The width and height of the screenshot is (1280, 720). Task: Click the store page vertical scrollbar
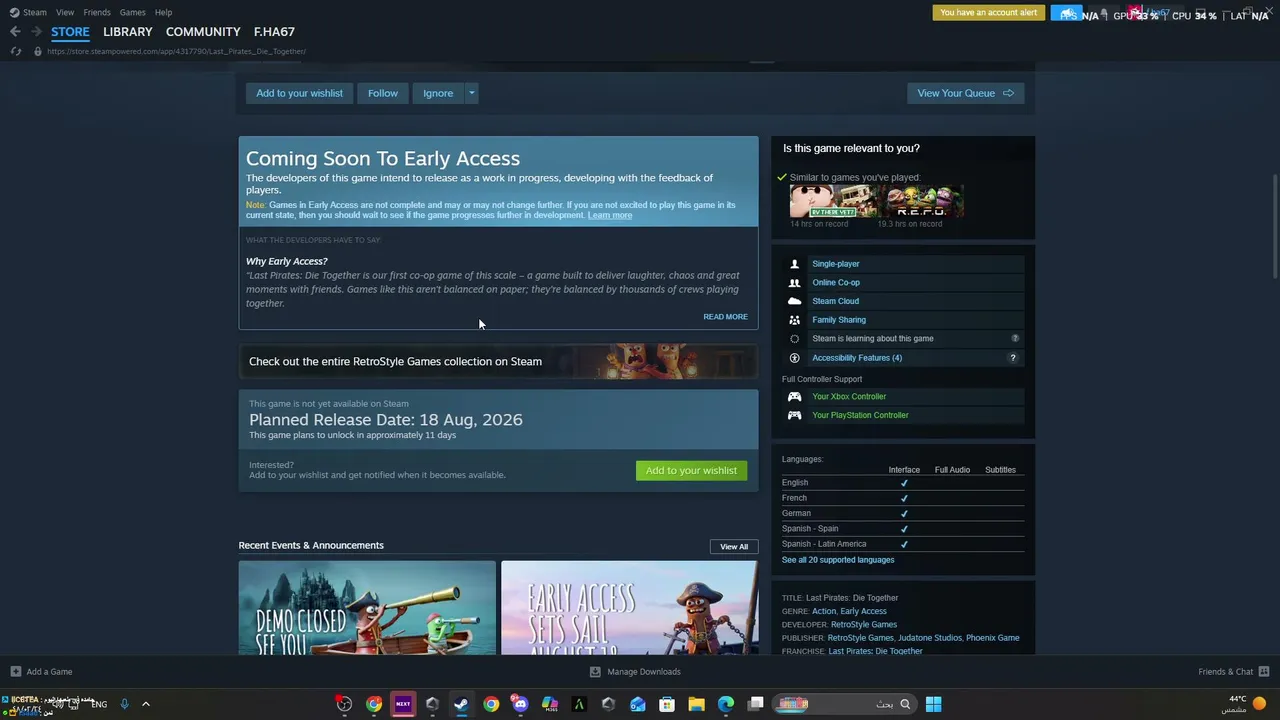(1275, 228)
